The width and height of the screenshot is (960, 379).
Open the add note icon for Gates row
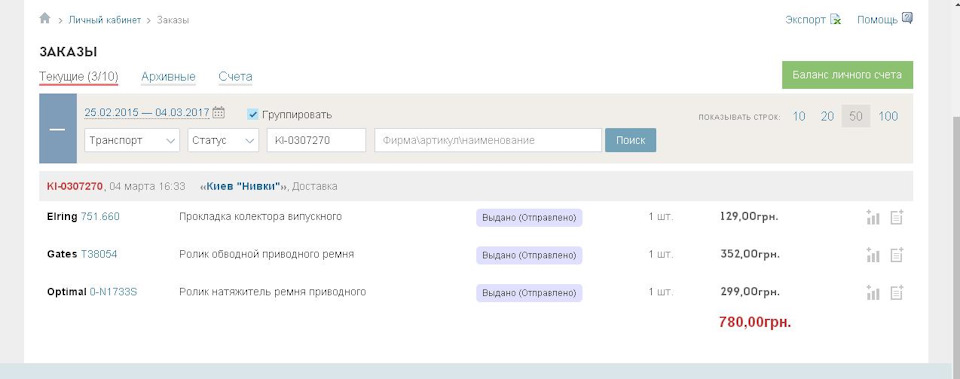click(x=897, y=255)
